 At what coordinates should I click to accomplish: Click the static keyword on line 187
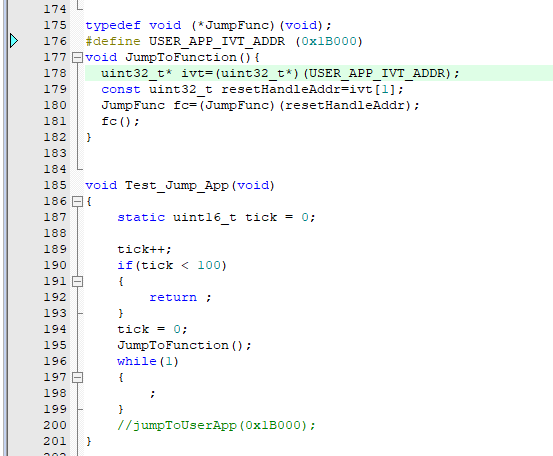[x=141, y=217]
